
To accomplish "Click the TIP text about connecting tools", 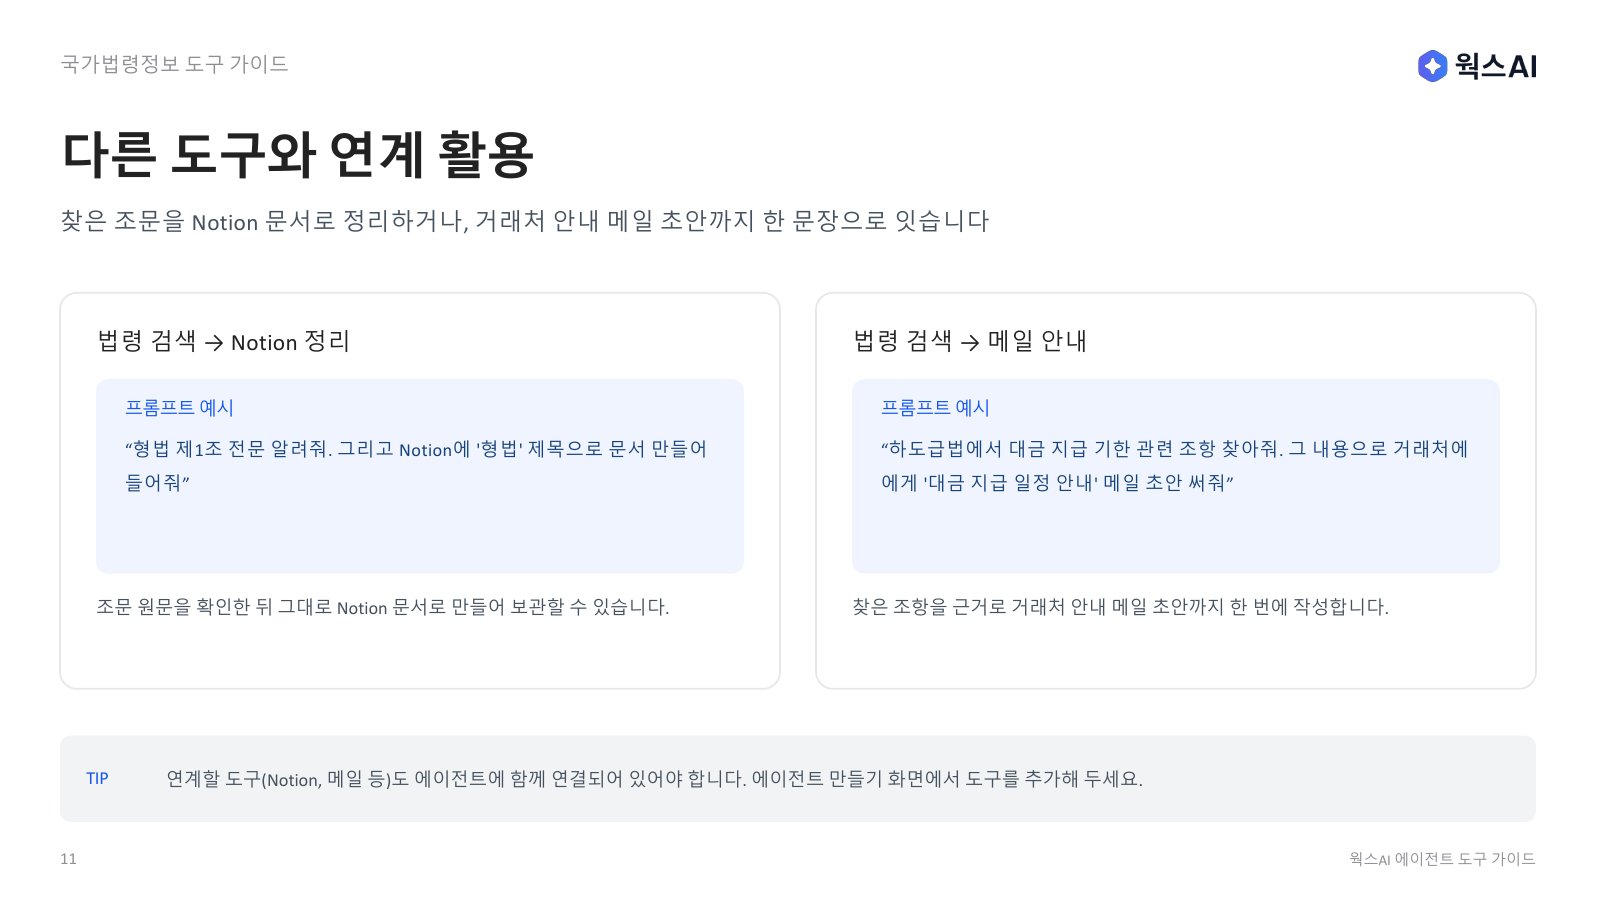I will 654,779.
